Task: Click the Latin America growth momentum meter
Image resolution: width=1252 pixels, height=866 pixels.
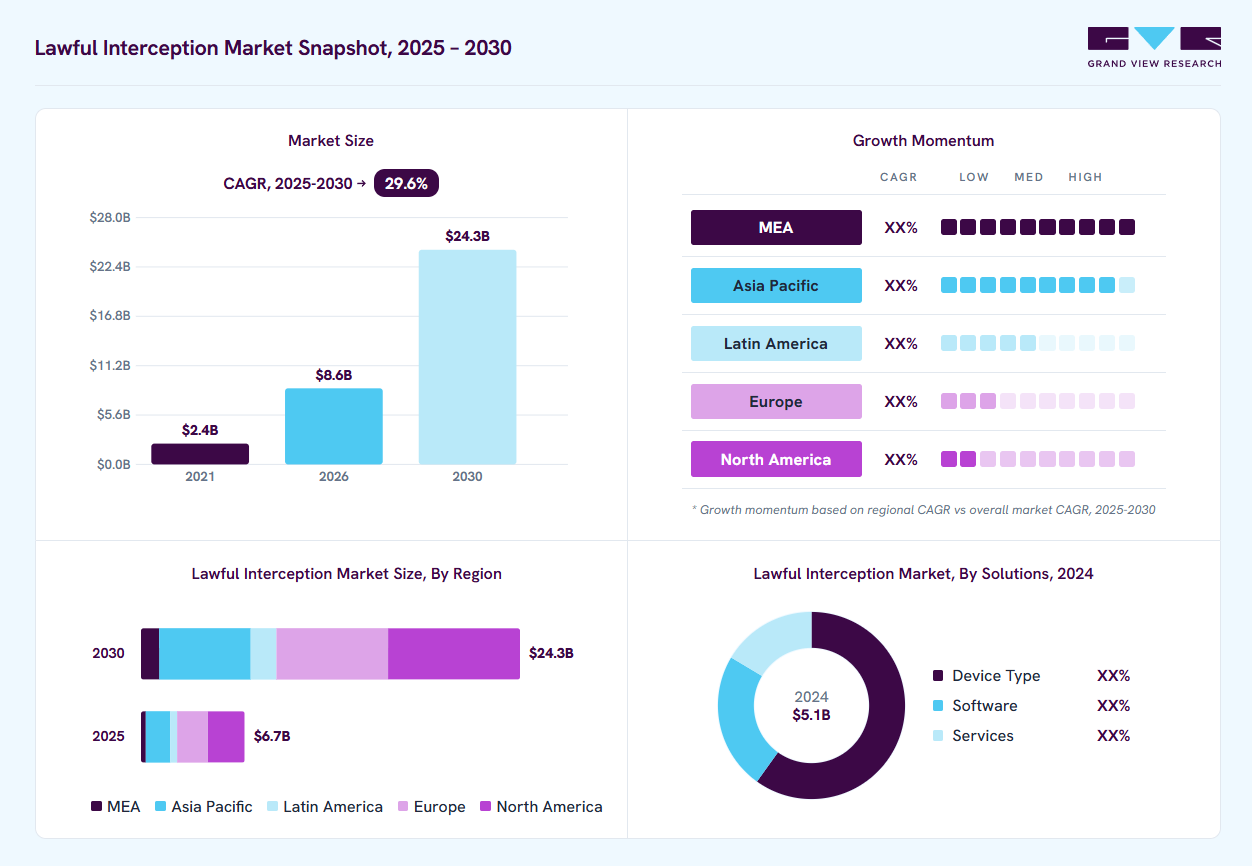Action: tap(1038, 343)
